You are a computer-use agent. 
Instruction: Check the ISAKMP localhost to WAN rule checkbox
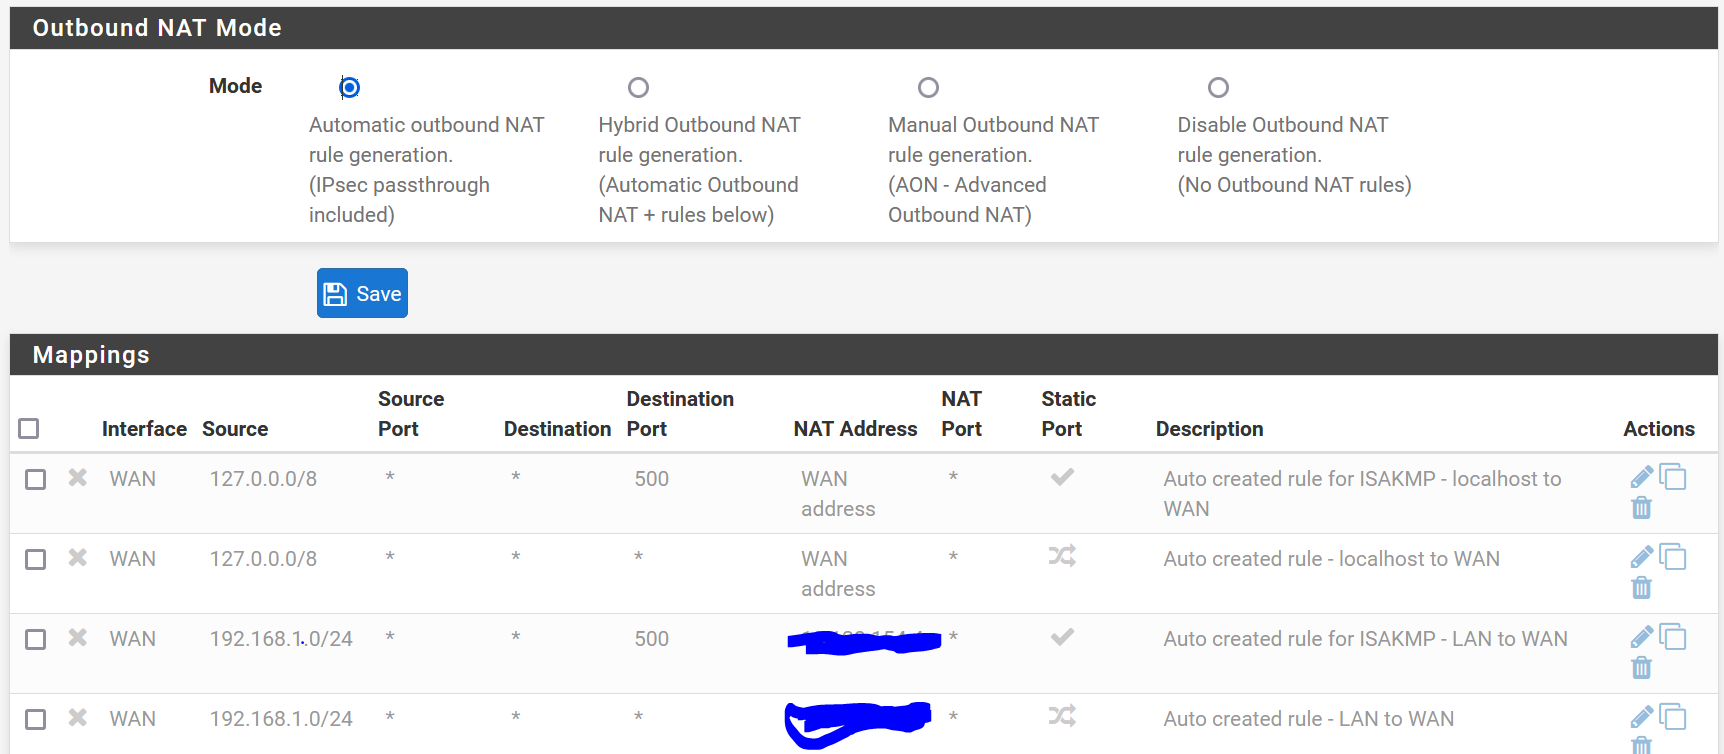[35, 479]
